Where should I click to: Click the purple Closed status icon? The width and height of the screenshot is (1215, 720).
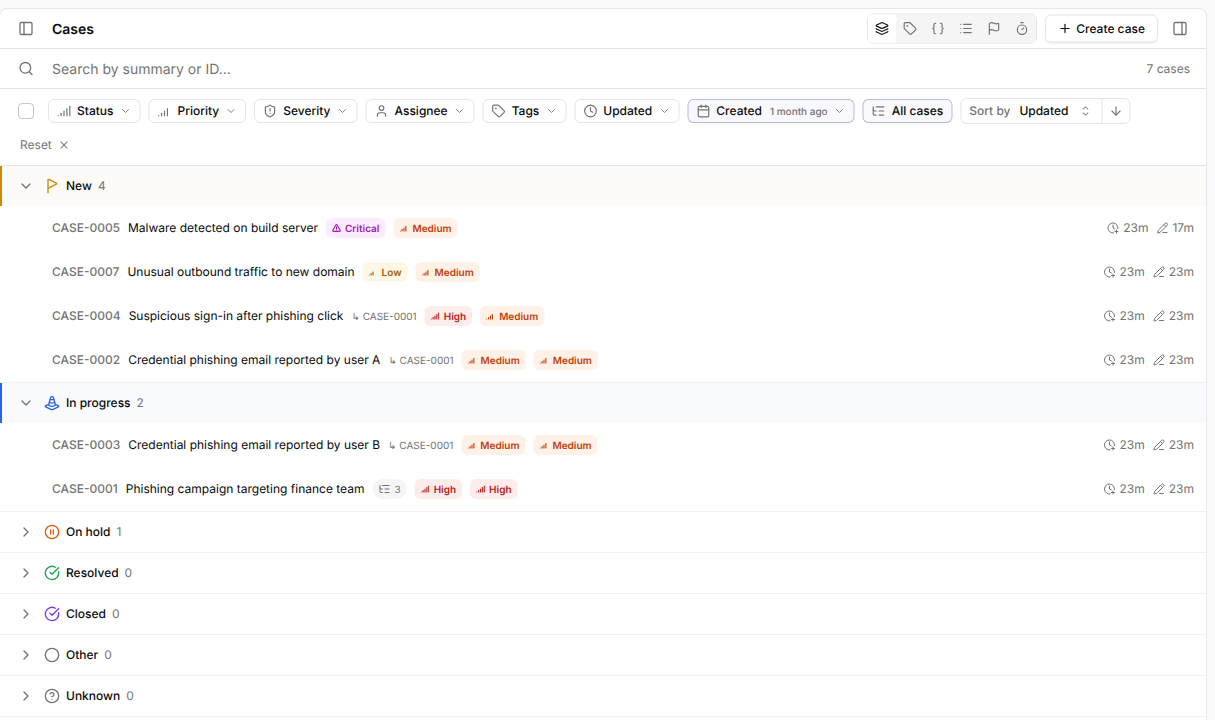tap(52, 614)
